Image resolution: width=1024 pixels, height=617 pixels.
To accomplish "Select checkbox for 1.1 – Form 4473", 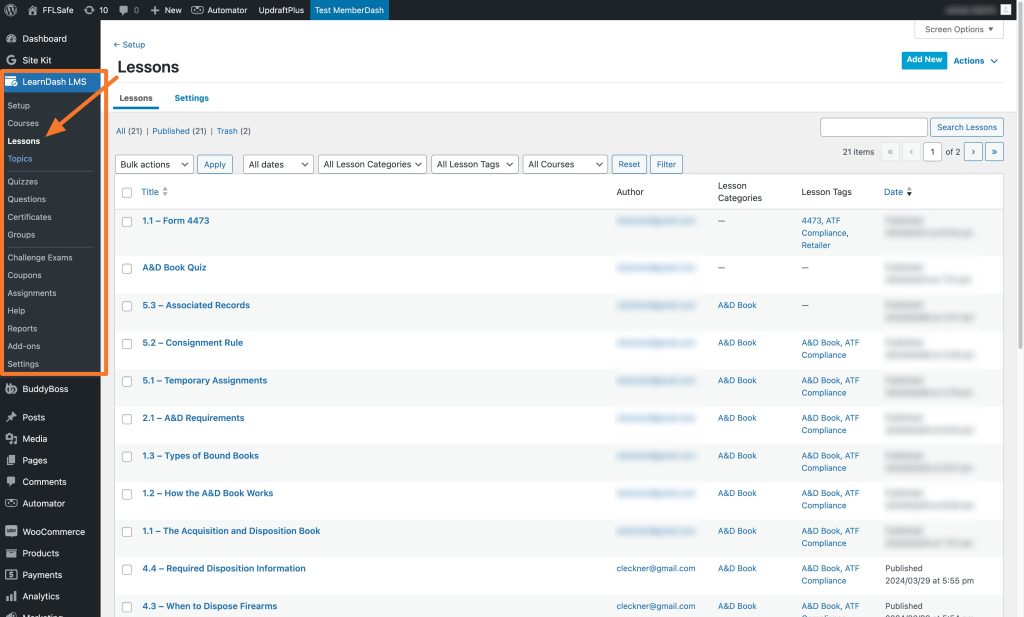I will (x=127, y=222).
